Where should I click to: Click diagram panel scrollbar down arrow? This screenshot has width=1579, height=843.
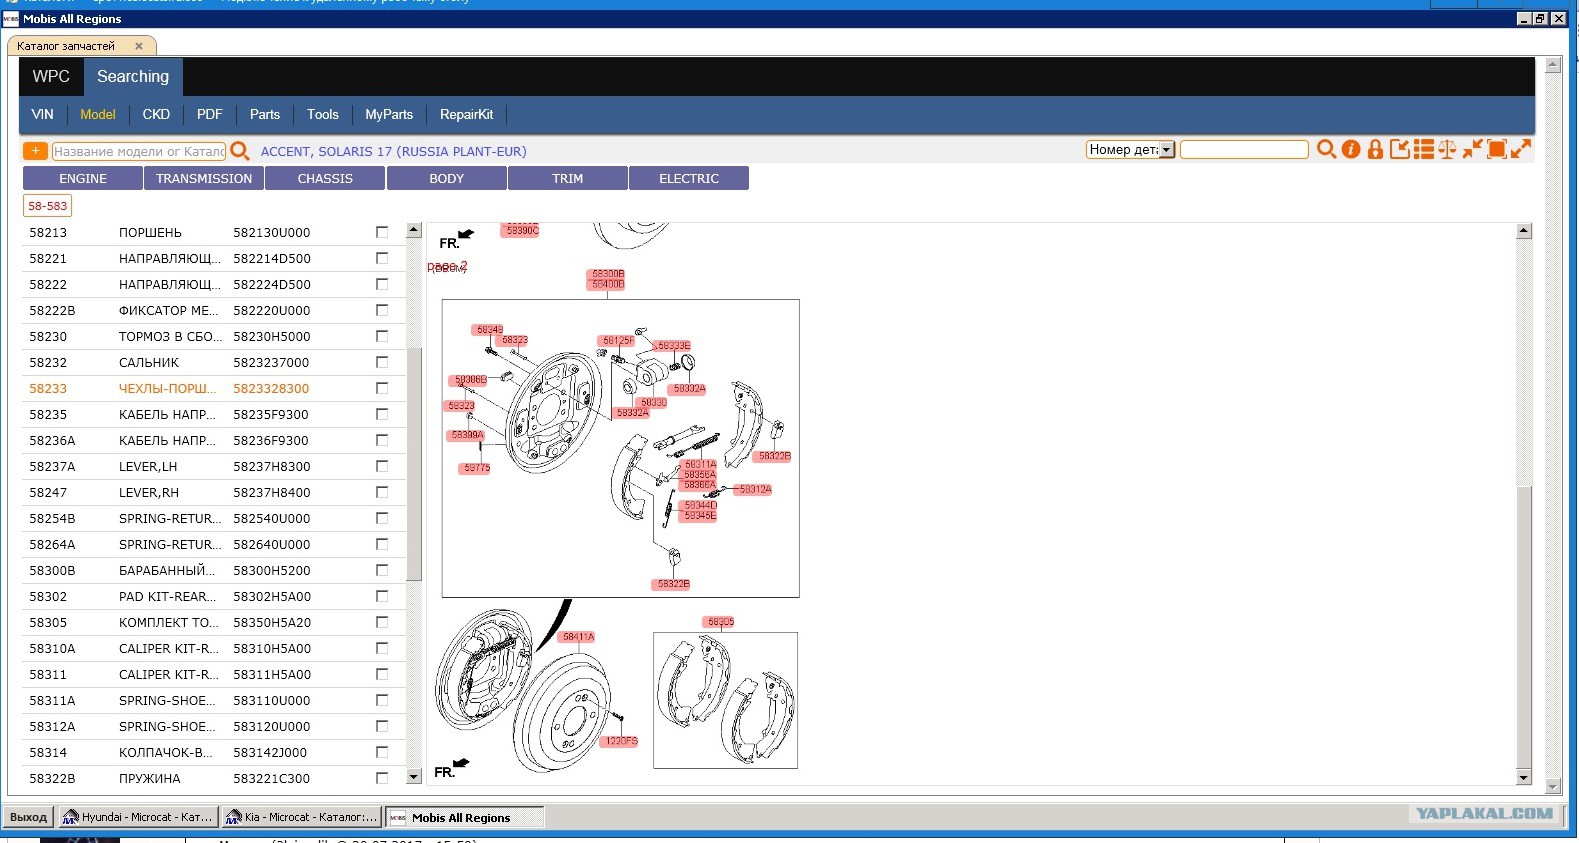(x=1524, y=777)
